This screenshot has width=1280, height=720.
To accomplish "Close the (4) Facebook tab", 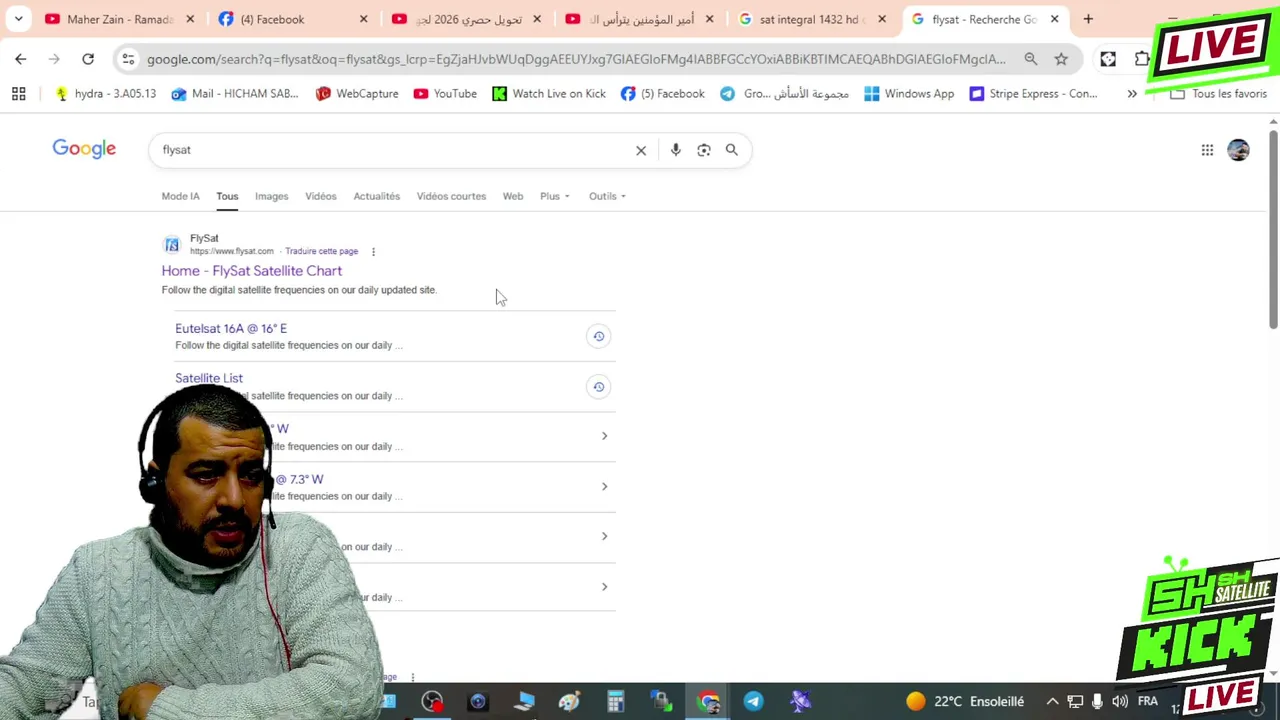I will [x=363, y=19].
